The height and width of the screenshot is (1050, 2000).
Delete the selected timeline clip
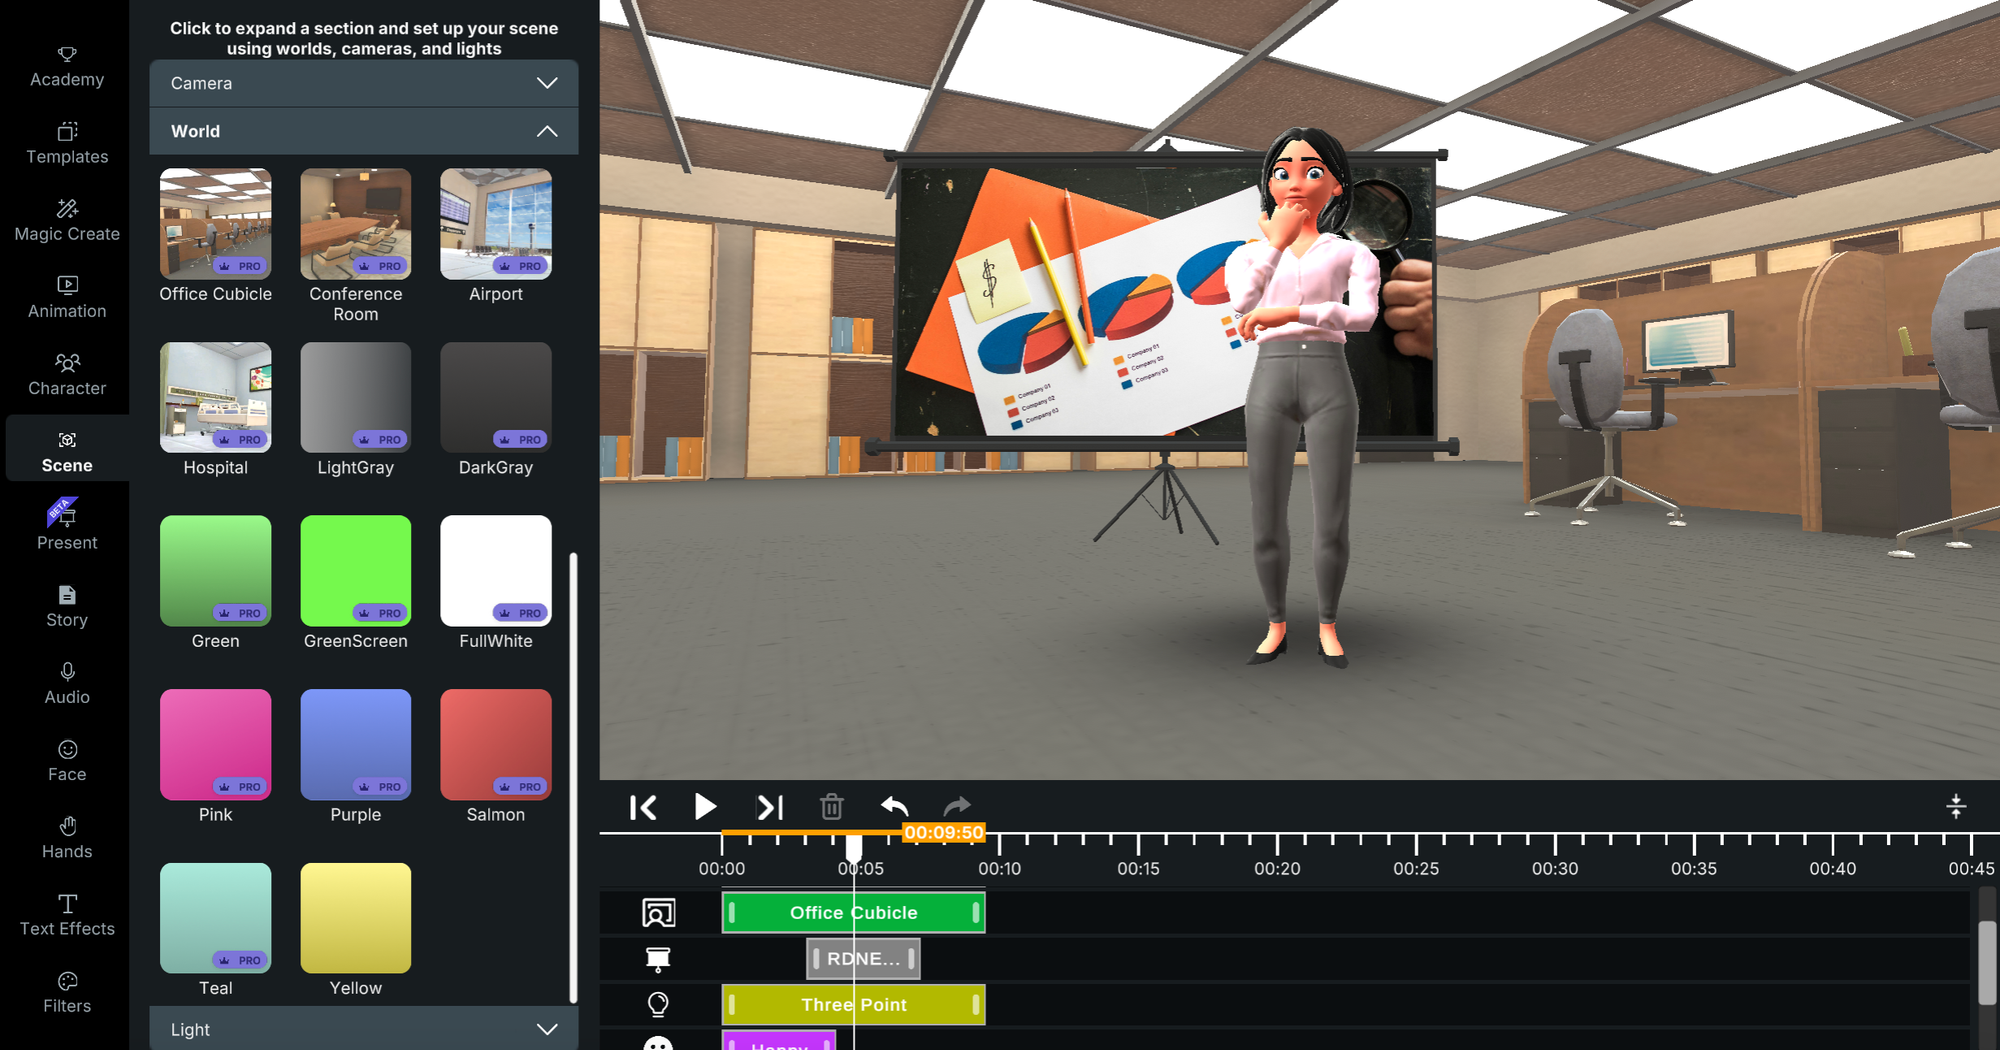tap(832, 806)
